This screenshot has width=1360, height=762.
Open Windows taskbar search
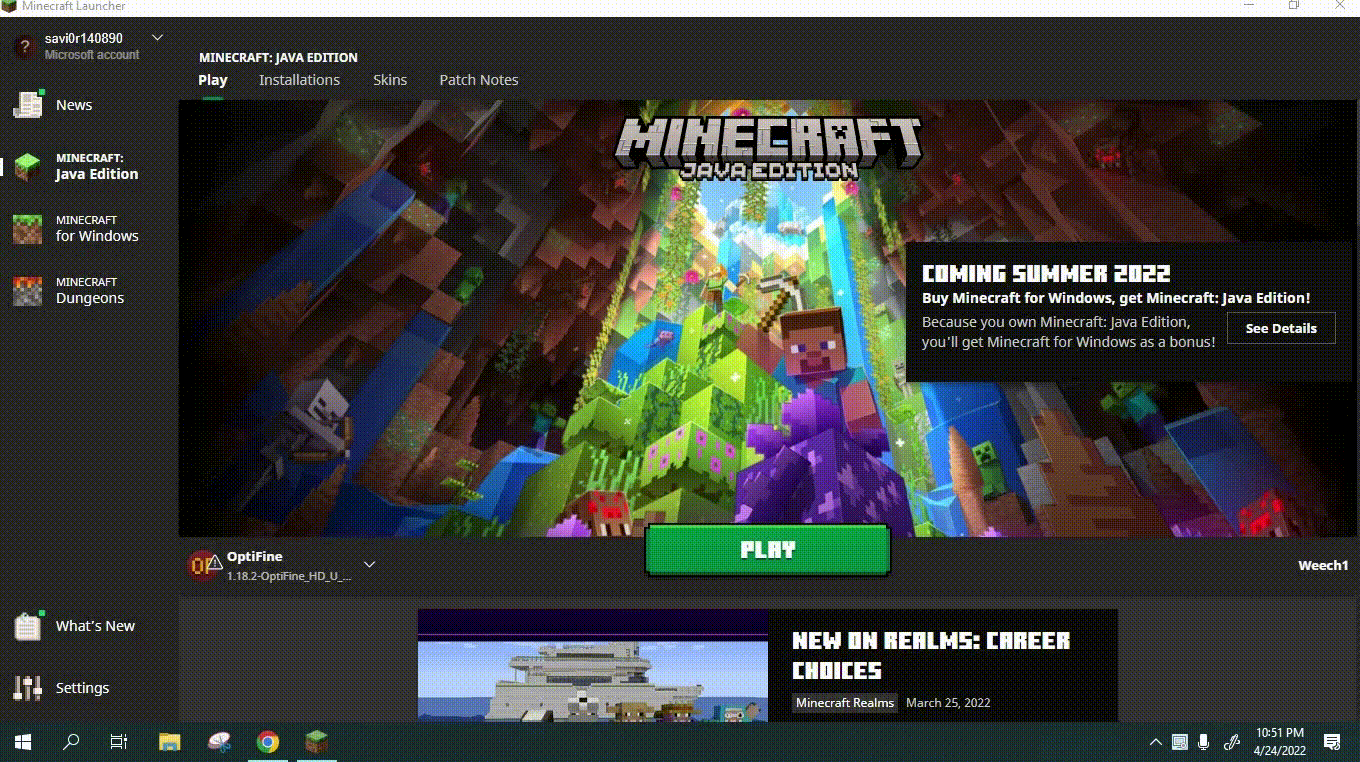click(71, 742)
